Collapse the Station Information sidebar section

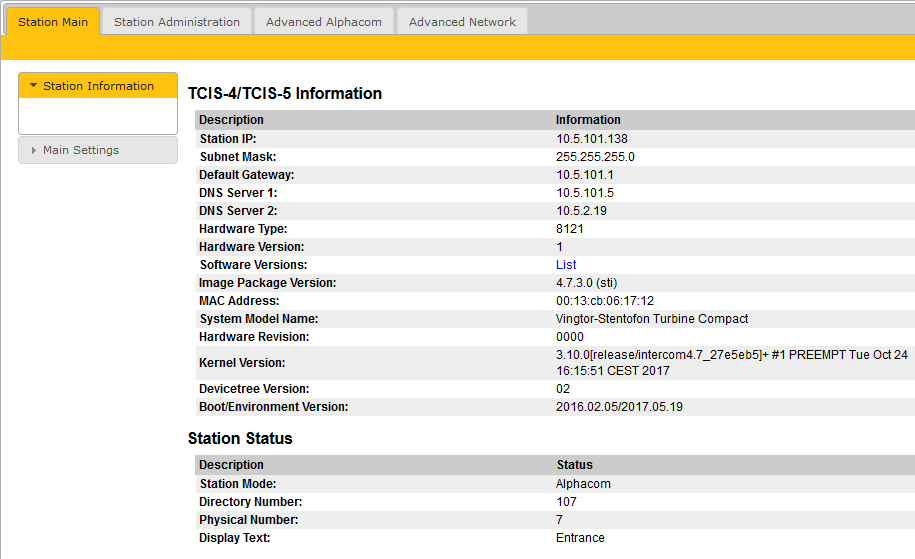98,86
